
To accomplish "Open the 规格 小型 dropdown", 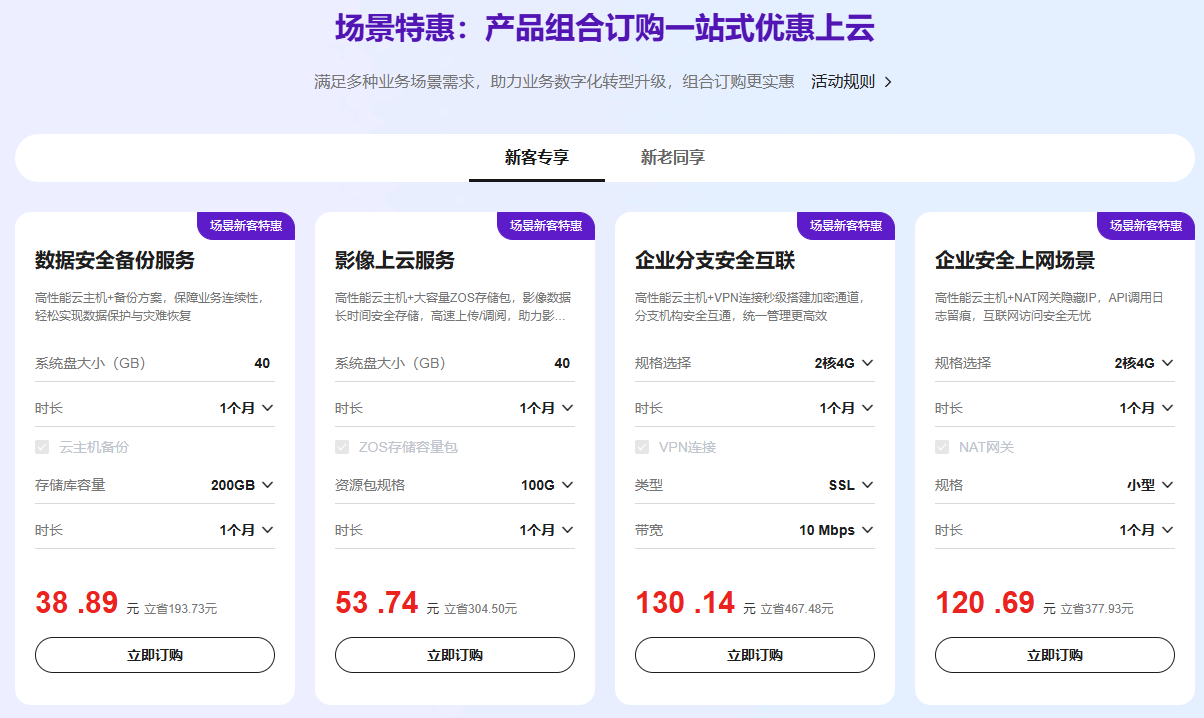I will point(1055,485).
